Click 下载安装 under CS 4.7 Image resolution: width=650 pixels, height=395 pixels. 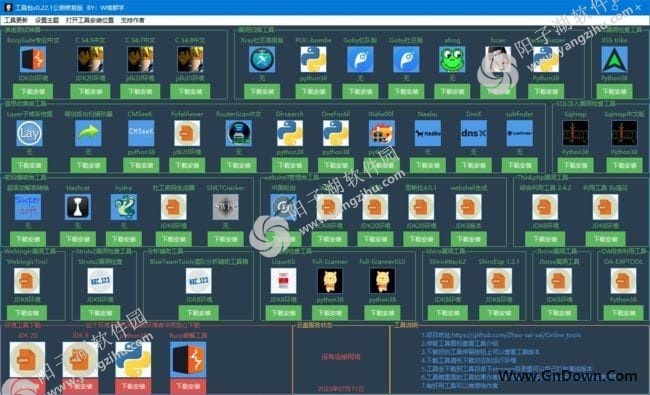coord(140,92)
